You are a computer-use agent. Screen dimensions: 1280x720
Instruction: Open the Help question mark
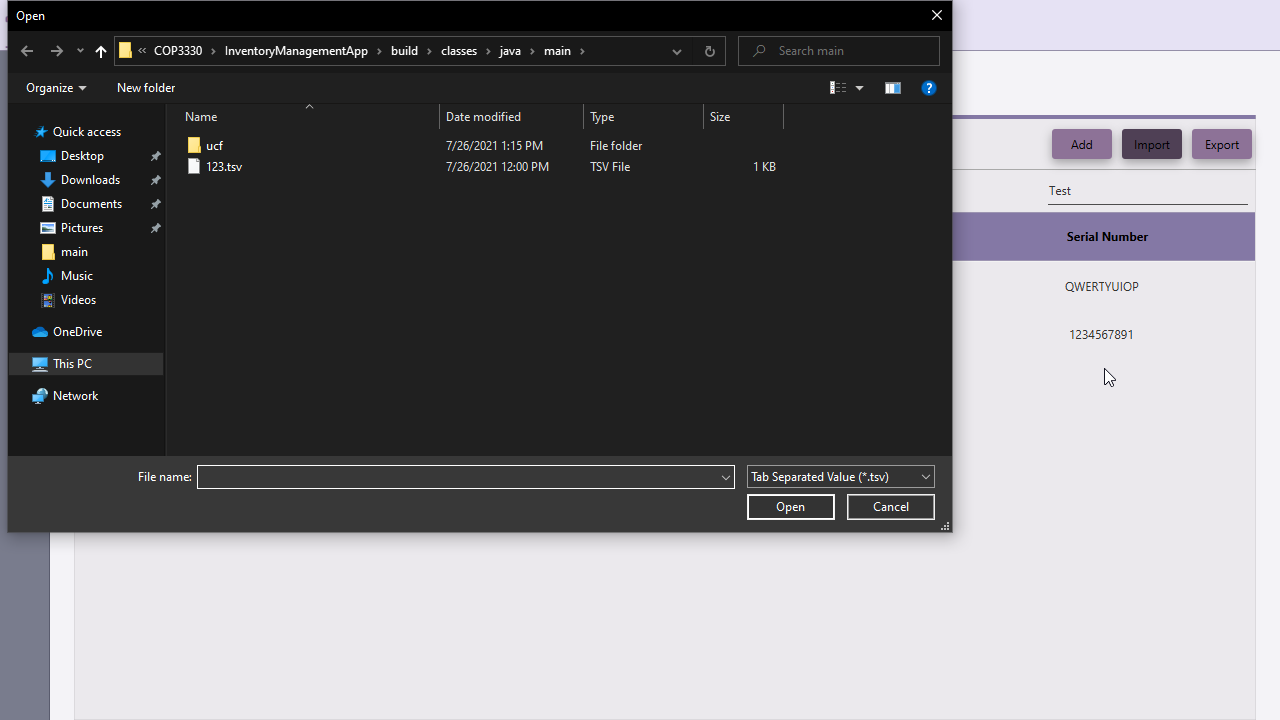[x=929, y=88]
